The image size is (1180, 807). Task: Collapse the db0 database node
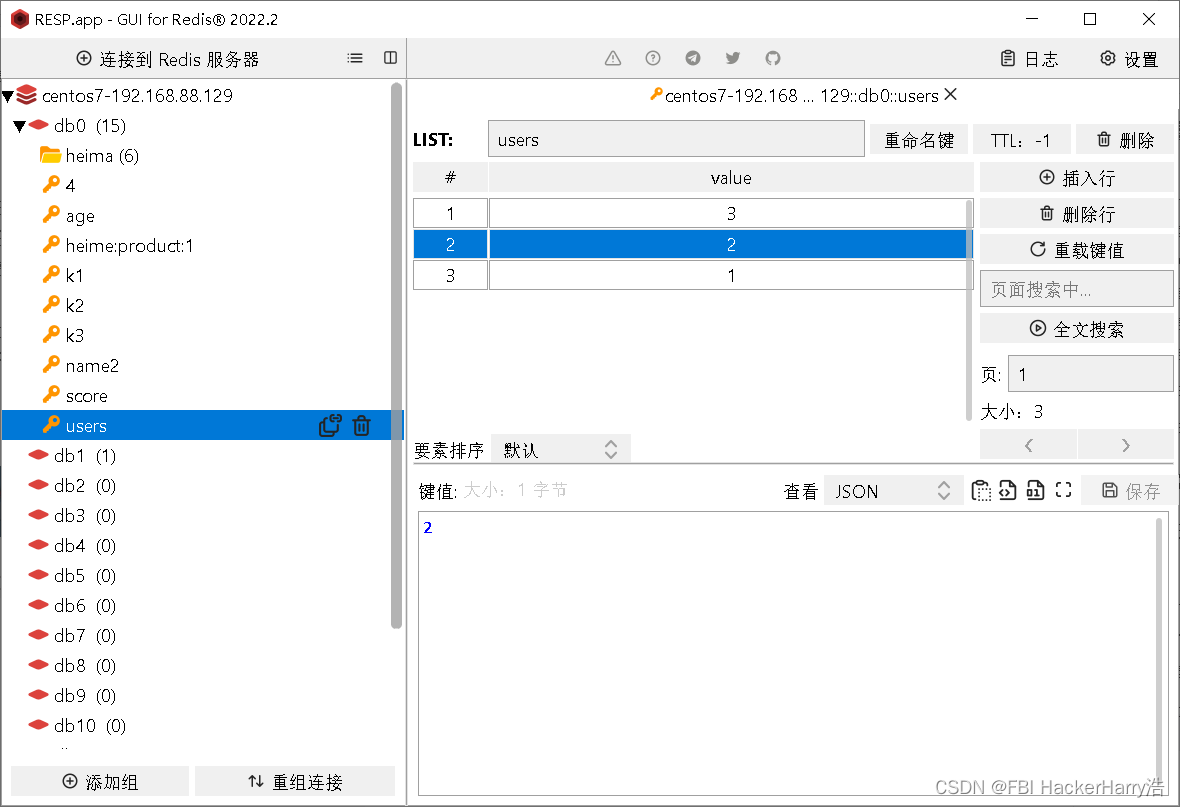(18, 125)
